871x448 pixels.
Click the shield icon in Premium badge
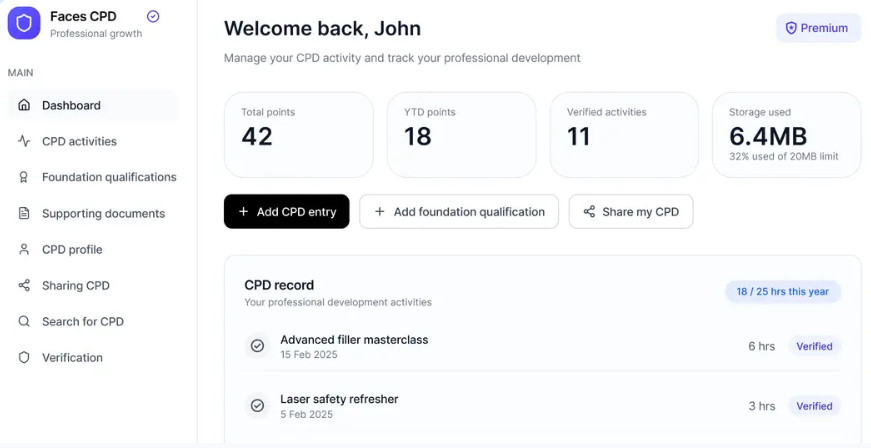[791, 28]
